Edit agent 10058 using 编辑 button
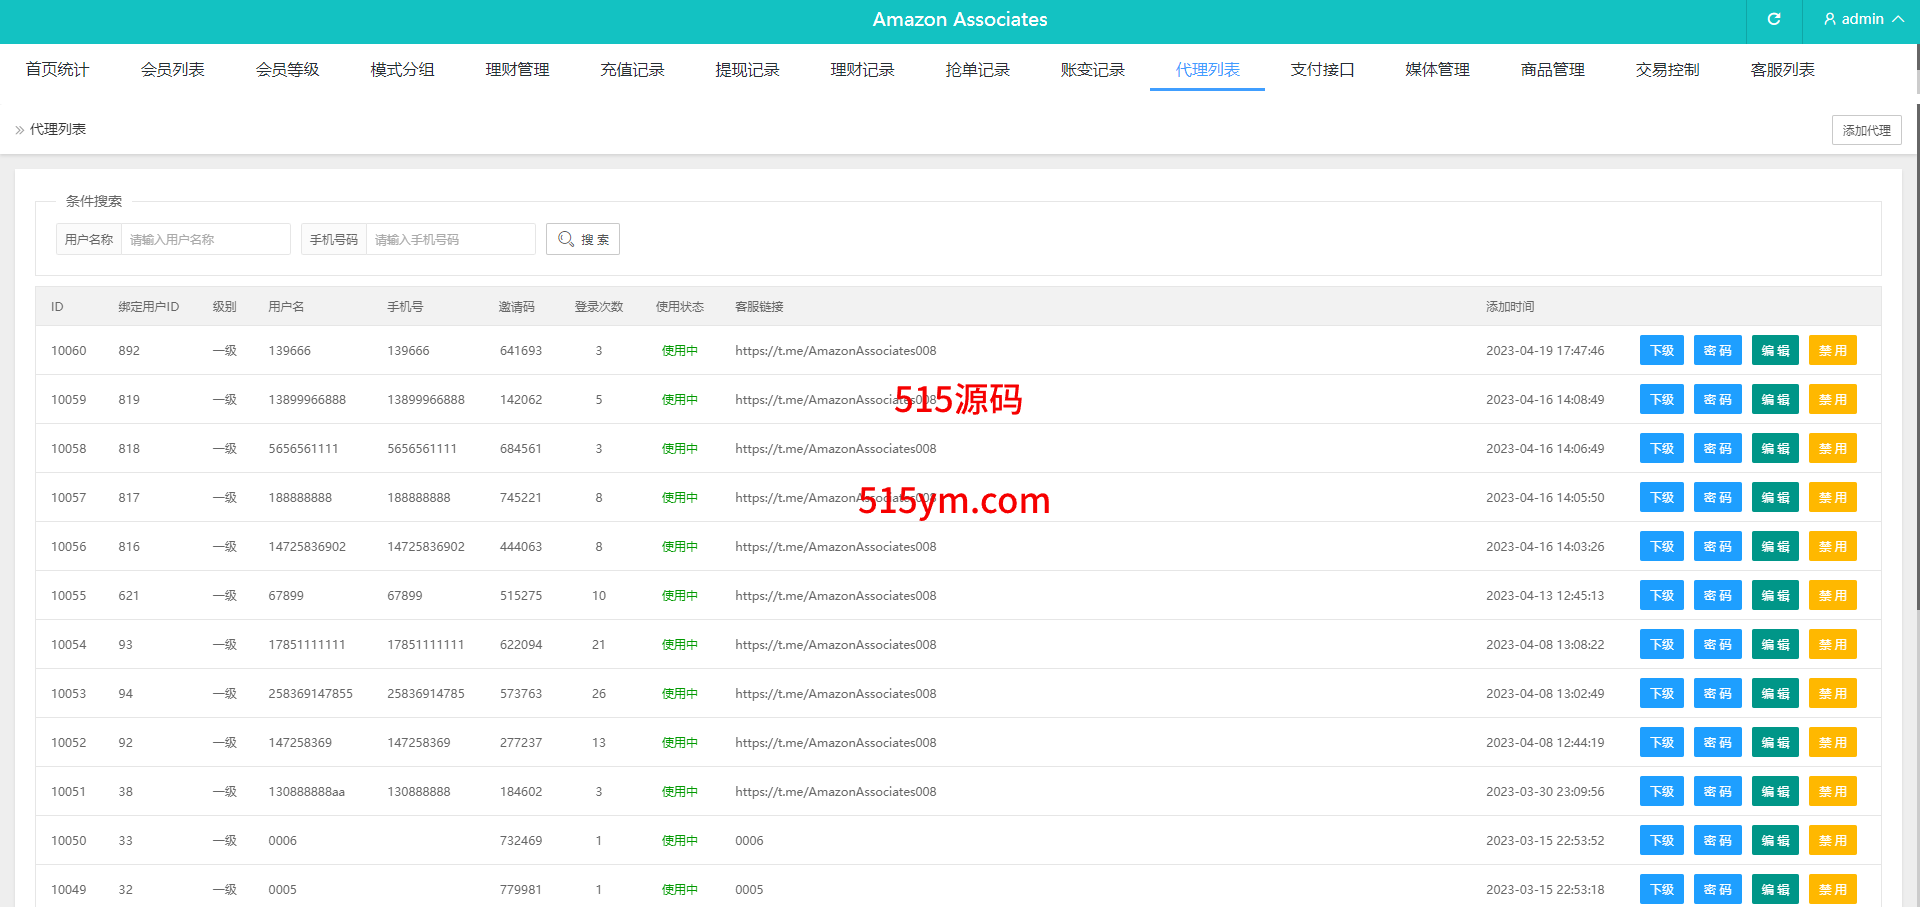Image resolution: width=1920 pixels, height=907 pixels. (x=1775, y=449)
